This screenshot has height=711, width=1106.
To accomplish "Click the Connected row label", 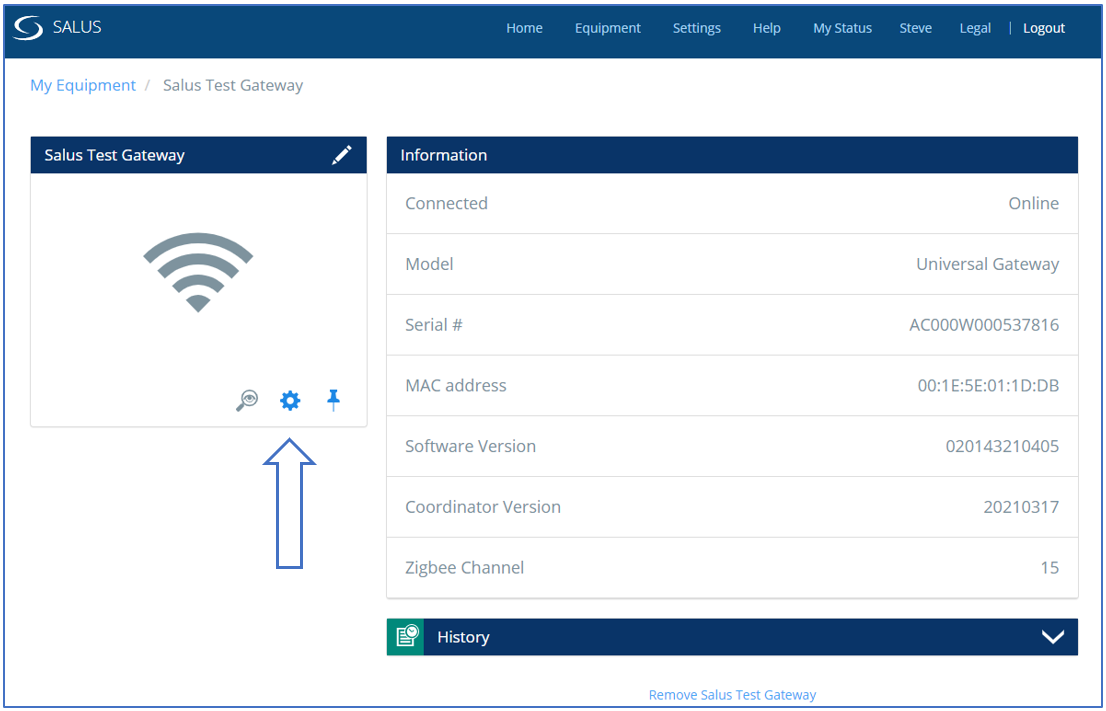I will click(x=446, y=203).
